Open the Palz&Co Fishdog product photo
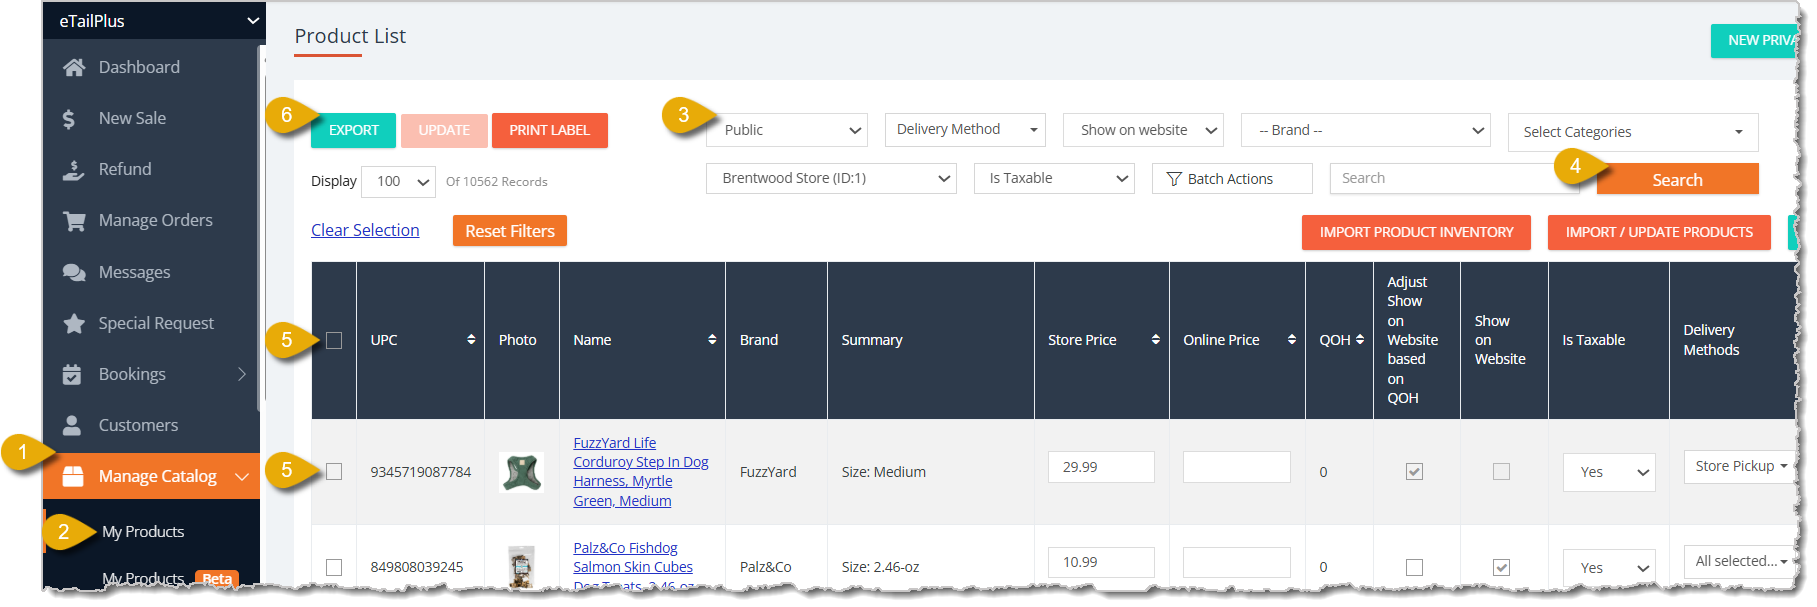The height and width of the screenshot is (607, 1817). click(521, 566)
